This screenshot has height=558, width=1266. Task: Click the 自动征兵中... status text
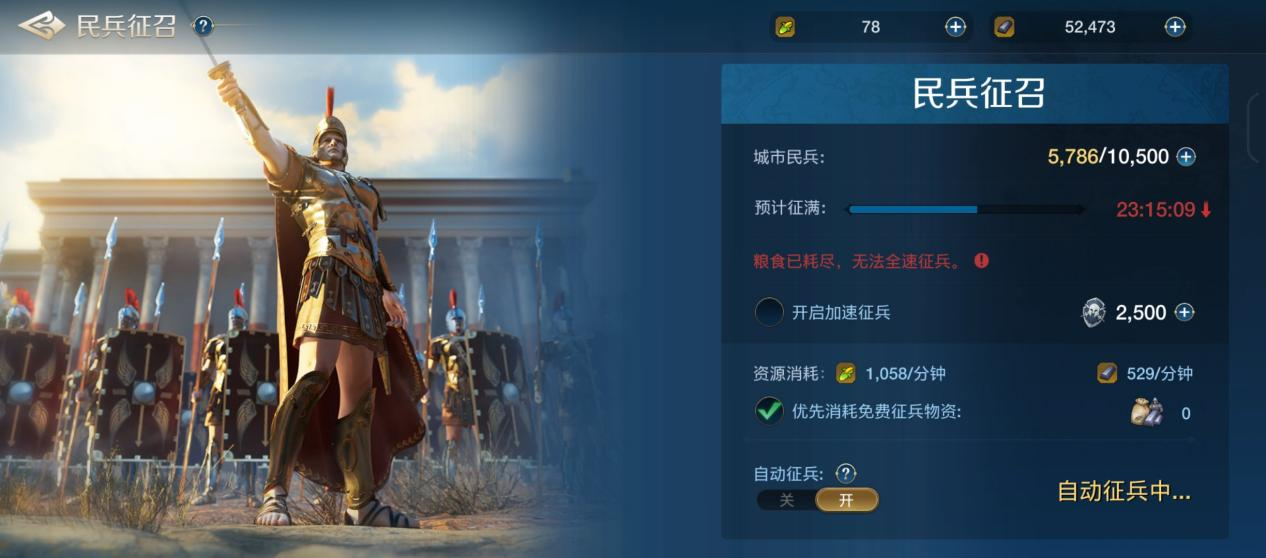tap(1124, 492)
